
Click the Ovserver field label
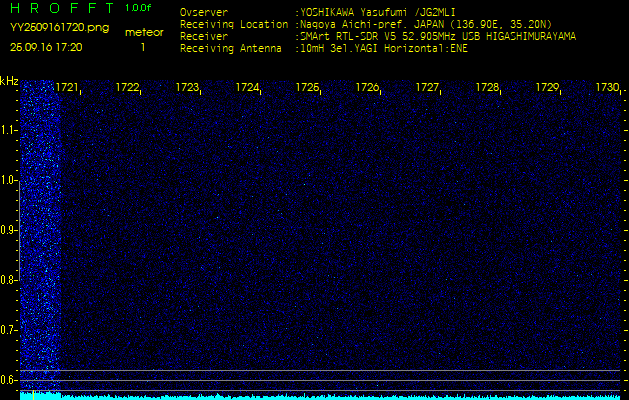204,12
